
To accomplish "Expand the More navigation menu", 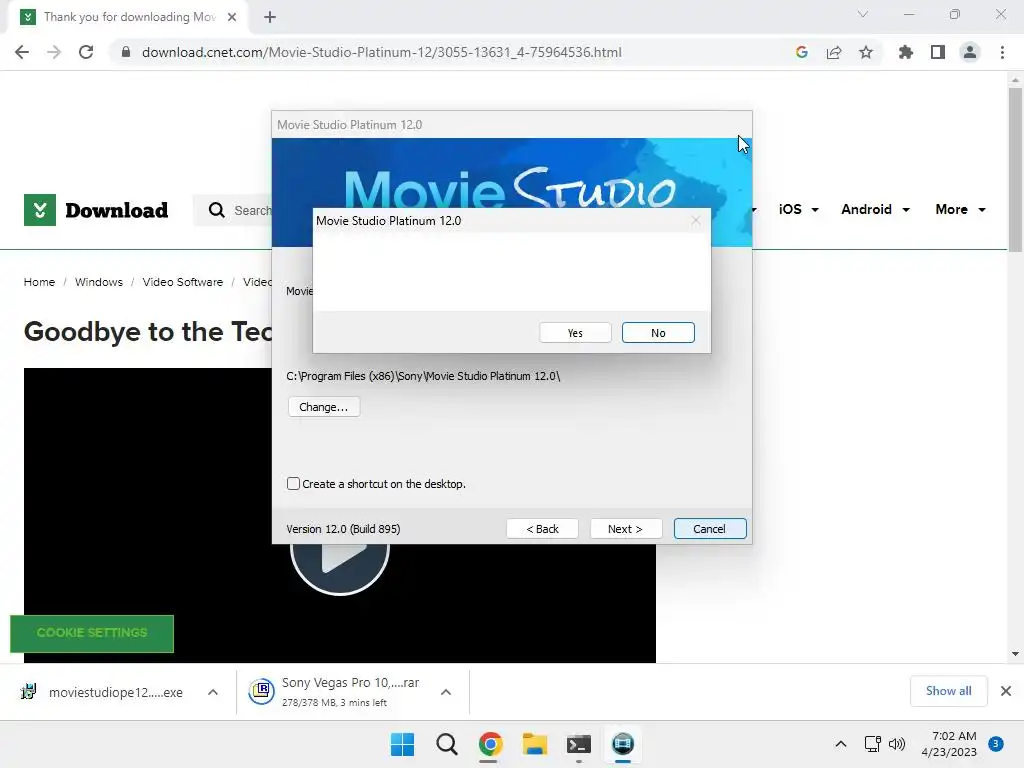I will click(x=961, y=209).
